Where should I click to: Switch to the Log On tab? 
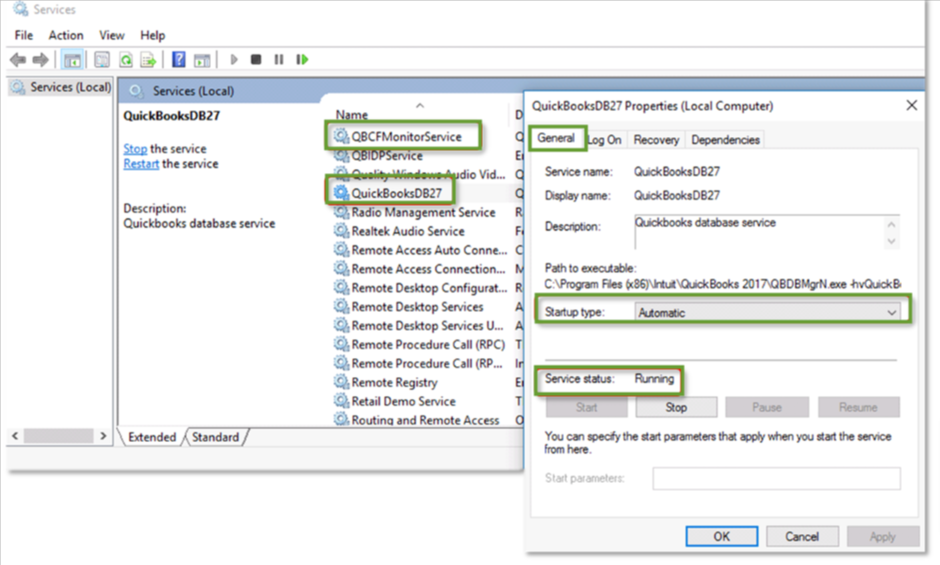click(604, 140)
